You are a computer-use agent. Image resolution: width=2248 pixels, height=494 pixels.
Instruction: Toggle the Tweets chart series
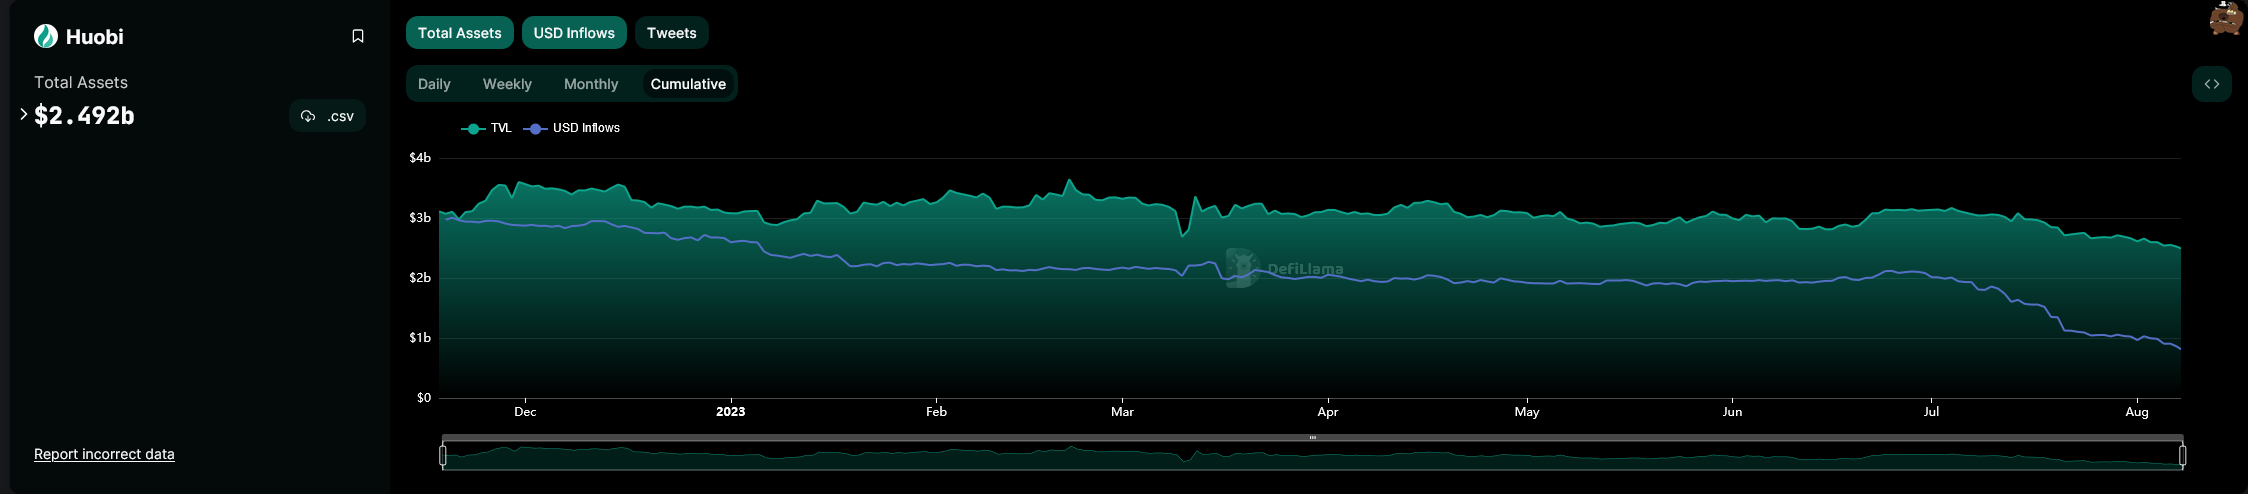pos(672,33)
